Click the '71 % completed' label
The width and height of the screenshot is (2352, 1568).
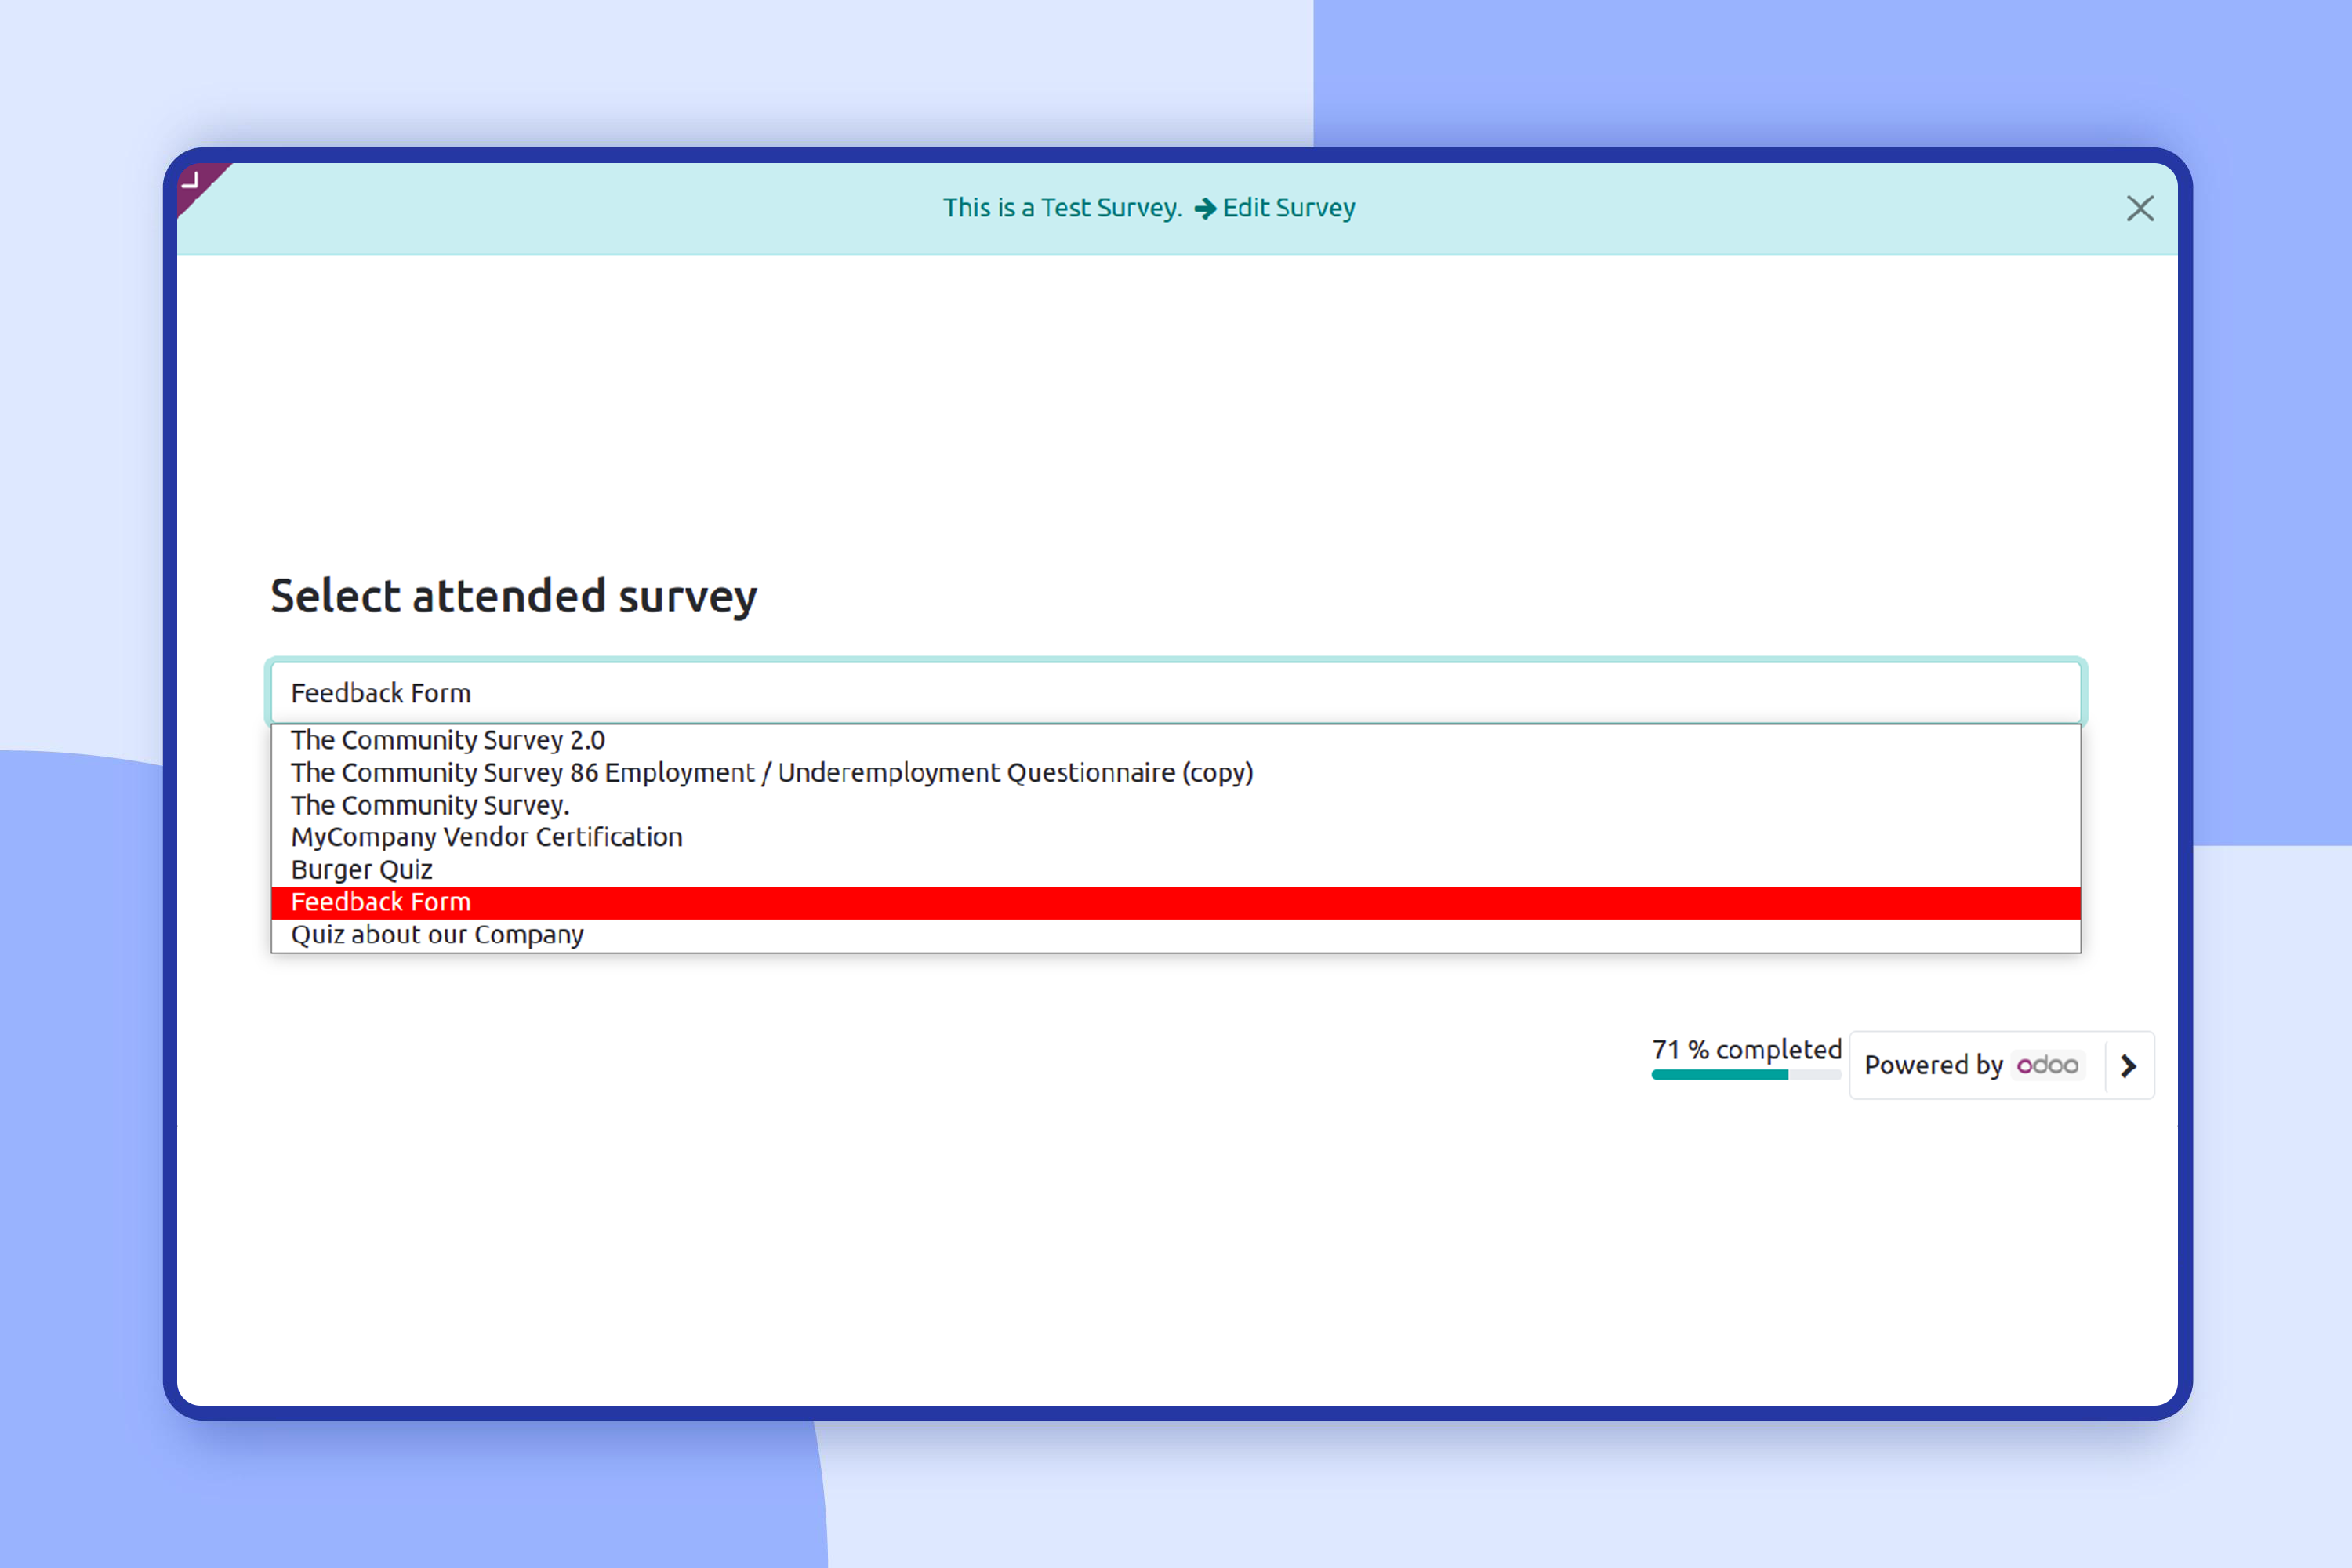pyautogui.click(x=1746, y=1049)
